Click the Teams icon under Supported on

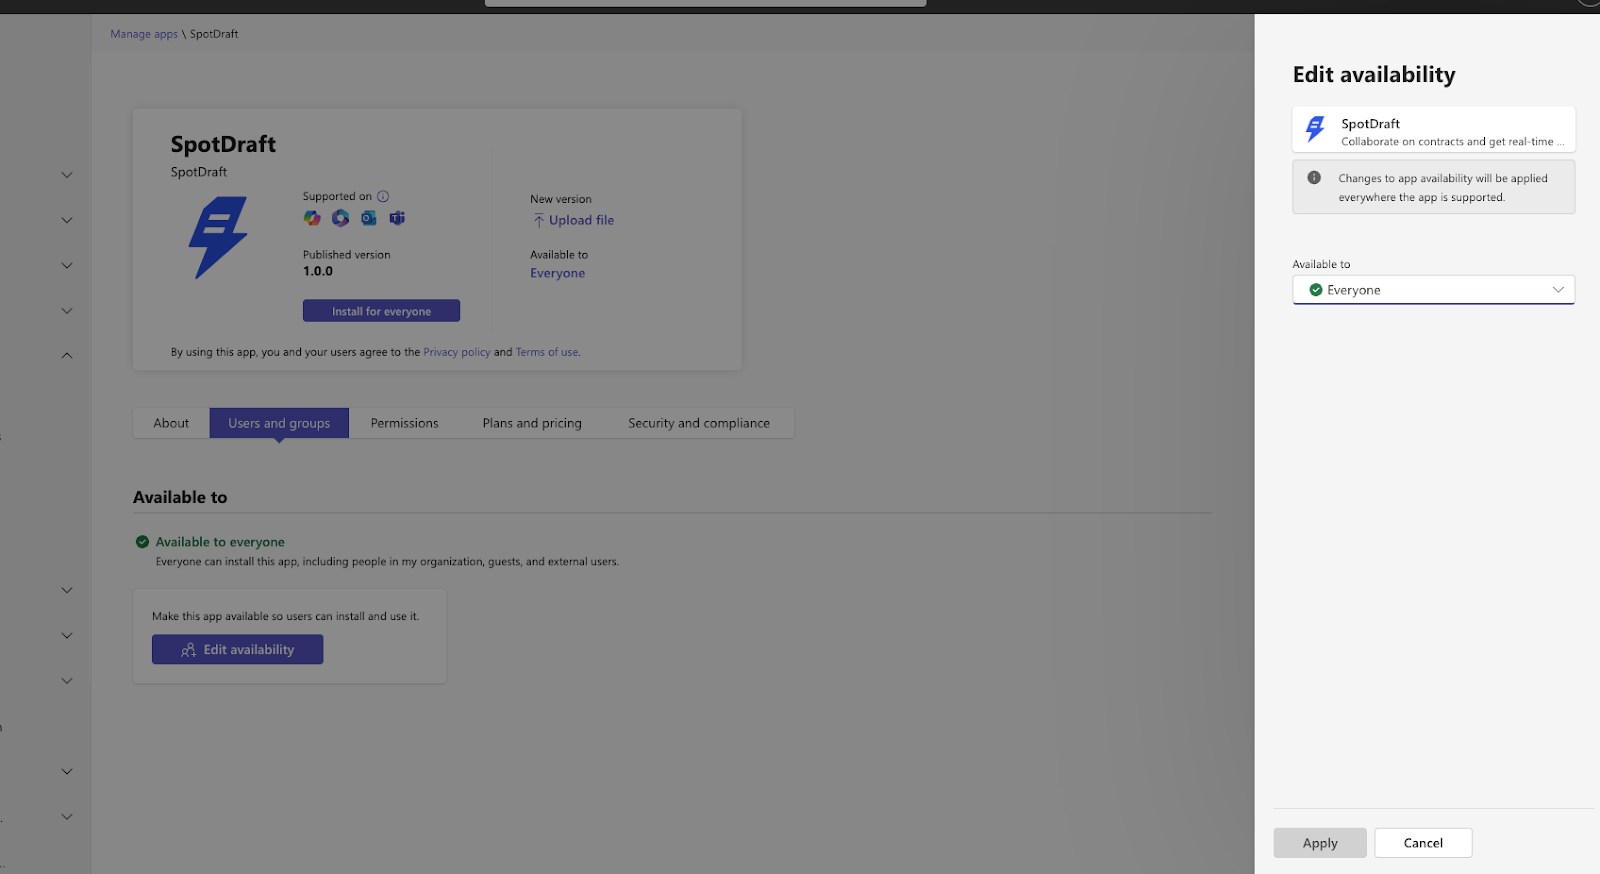pos(397,218)
